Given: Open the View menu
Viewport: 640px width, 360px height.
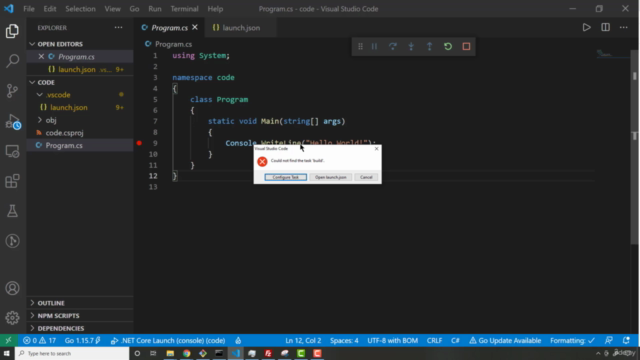Looking at the screenshot, I should click(x=112, y=9).
